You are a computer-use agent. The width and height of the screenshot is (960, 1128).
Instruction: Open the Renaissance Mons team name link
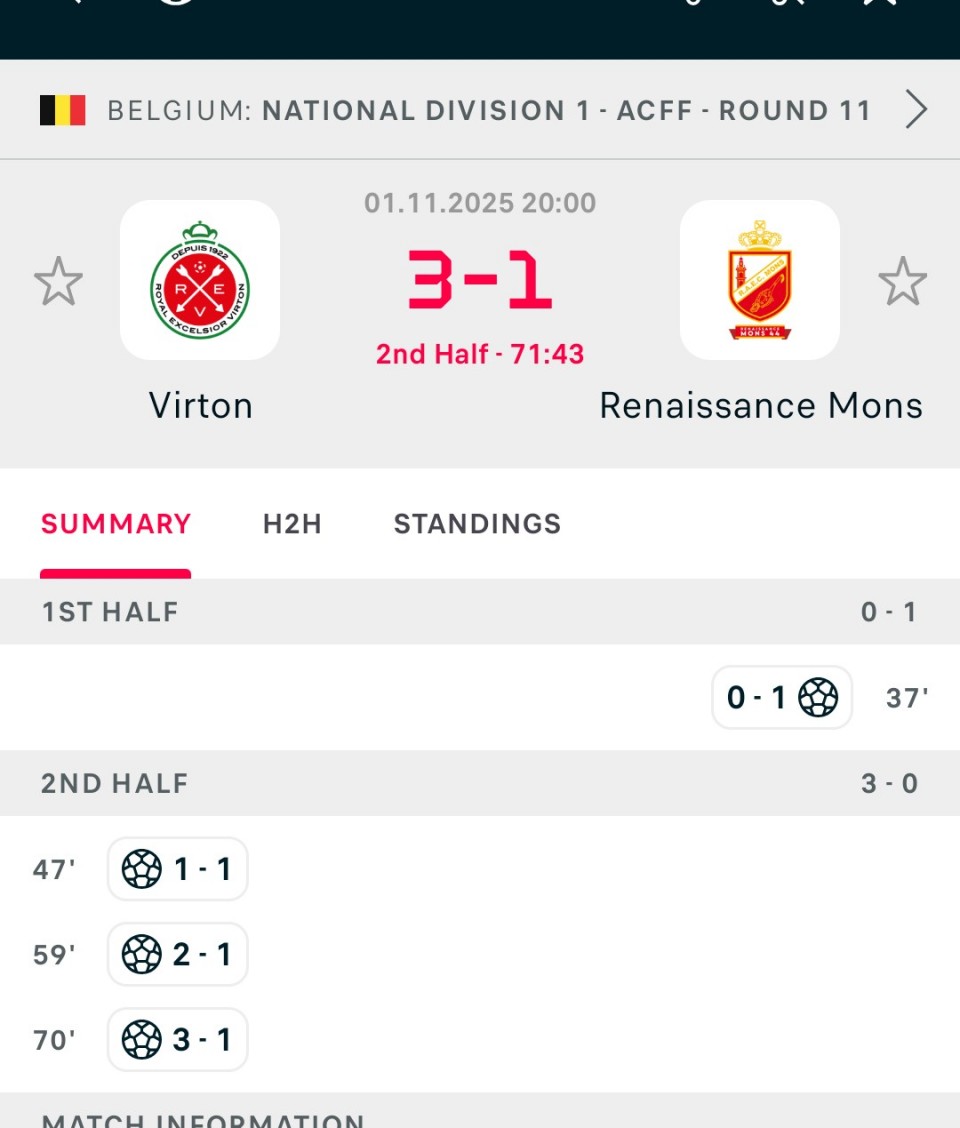point(760,405)
